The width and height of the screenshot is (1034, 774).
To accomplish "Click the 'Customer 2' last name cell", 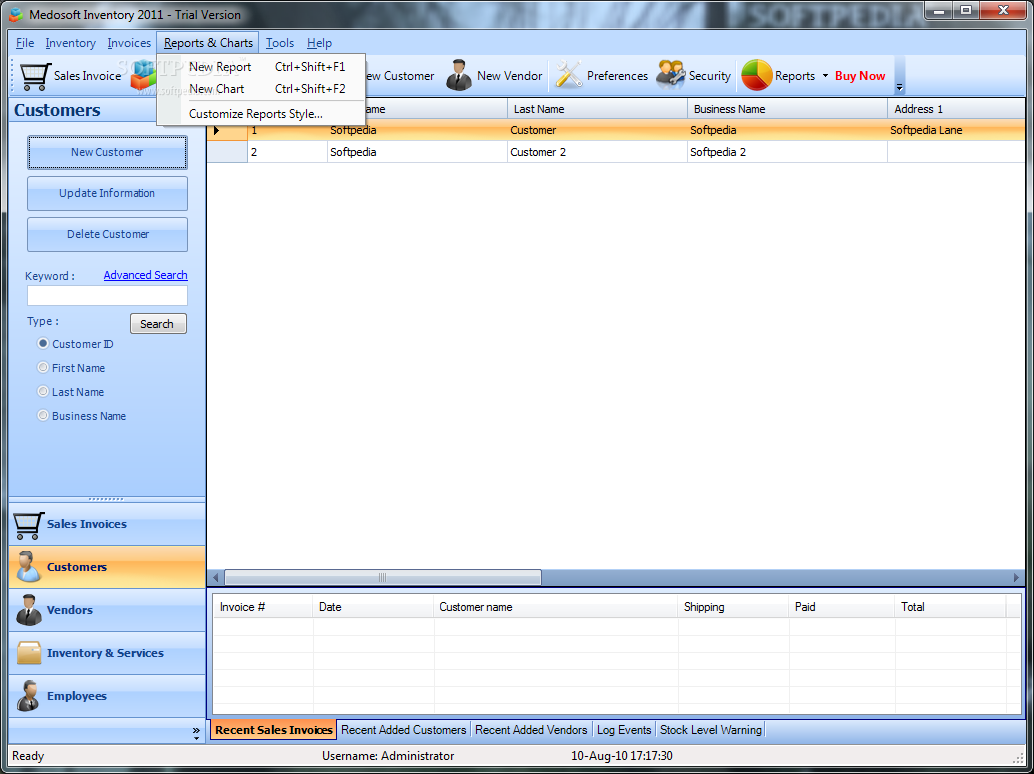I will (x=597, y=152).
